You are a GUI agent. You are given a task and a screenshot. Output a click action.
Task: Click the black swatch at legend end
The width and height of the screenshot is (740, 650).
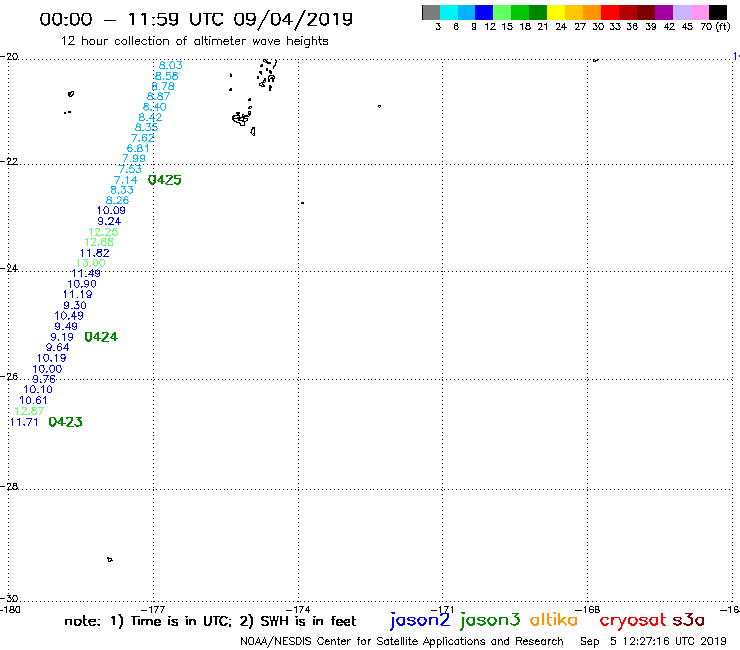point(717,12)
